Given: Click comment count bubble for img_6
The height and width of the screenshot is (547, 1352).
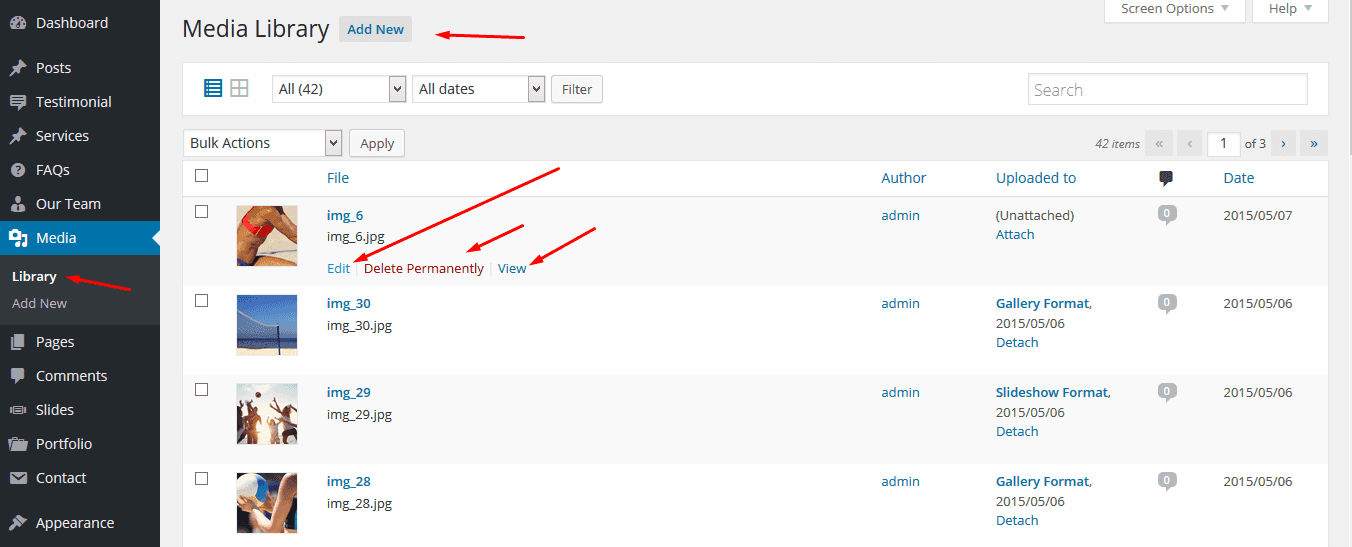Looking at the screenshot, I should point(1166,215).
